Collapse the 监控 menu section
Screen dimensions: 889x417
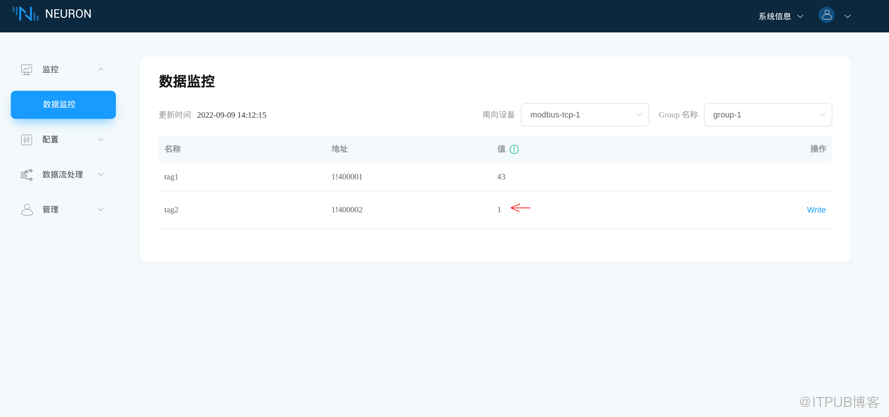[x=100, y=69]
